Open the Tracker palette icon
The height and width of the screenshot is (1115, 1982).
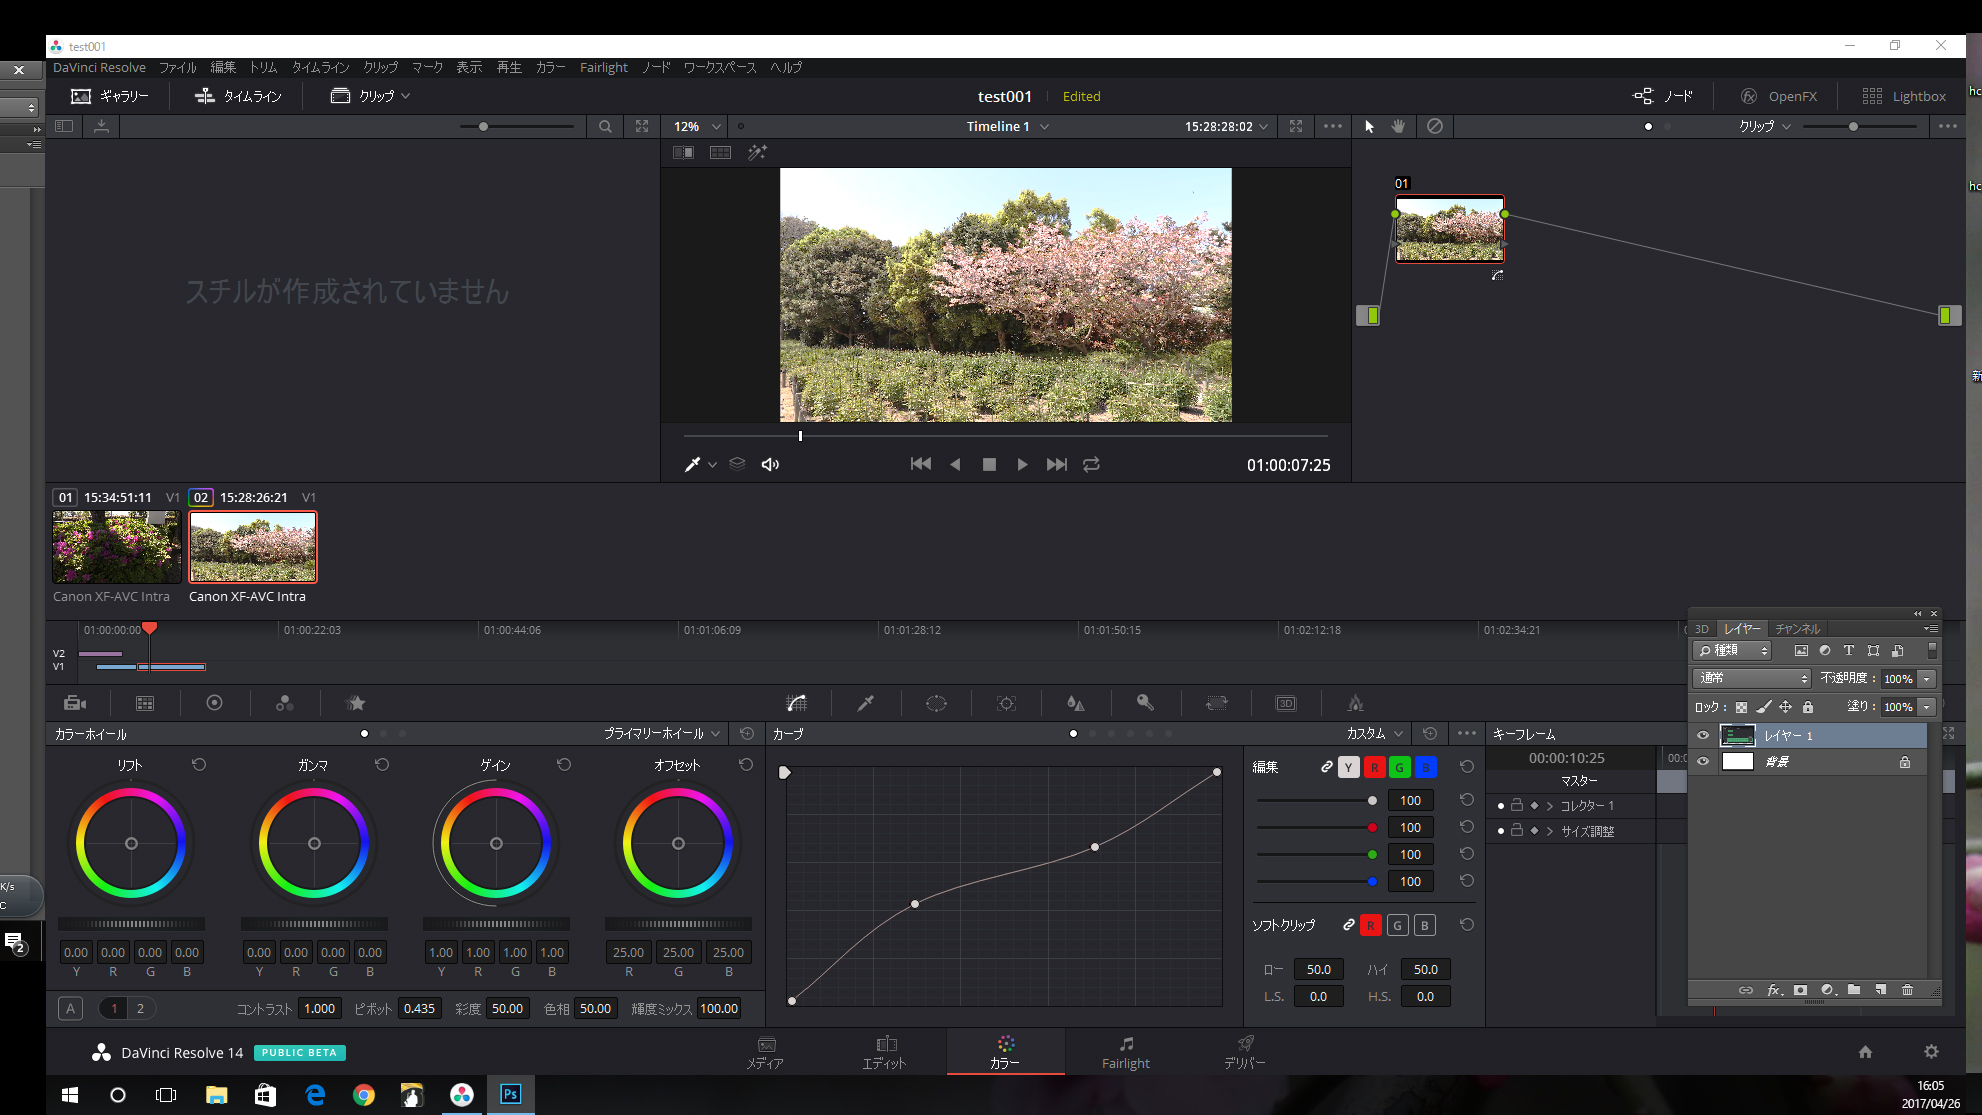click(1006, 703)
